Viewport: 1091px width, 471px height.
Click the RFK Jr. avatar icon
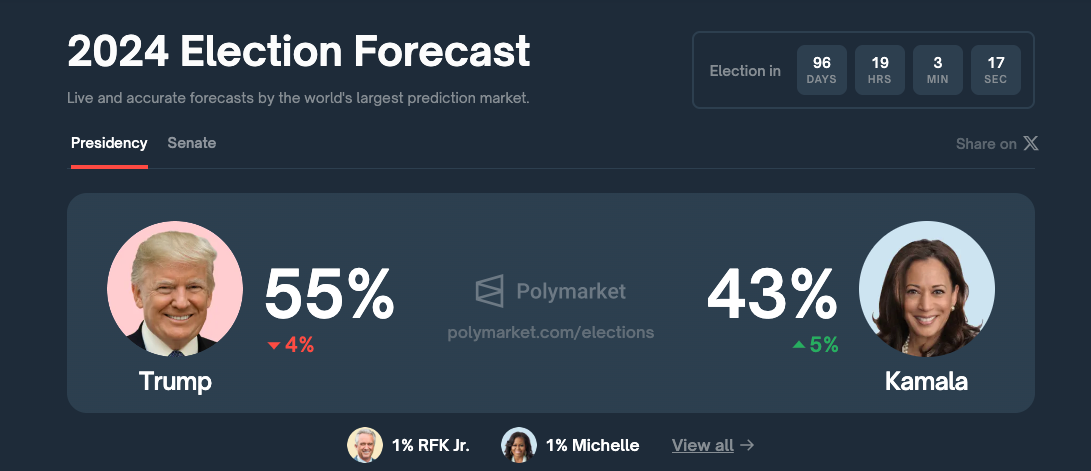tap(365, 445)
